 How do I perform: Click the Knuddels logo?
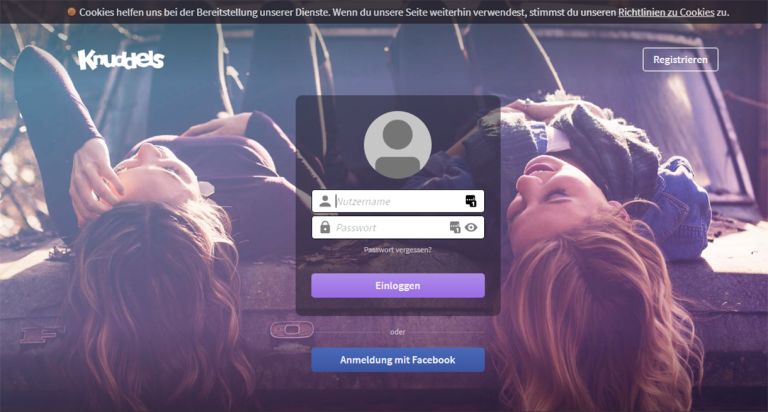point(120,60)
